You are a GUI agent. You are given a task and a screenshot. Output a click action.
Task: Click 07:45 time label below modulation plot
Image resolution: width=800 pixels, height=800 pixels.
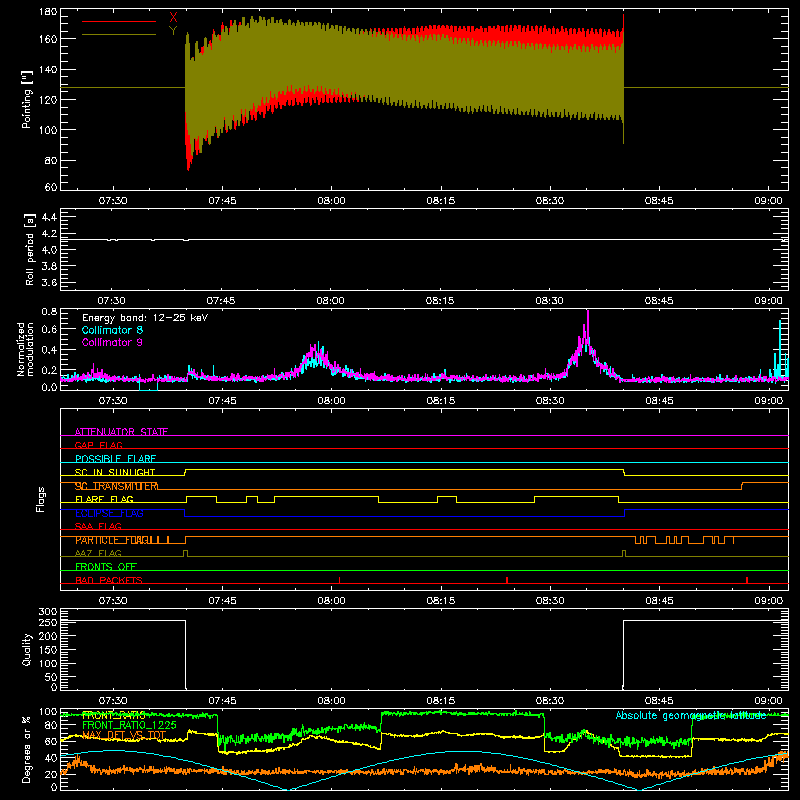(x=222, y=401)
